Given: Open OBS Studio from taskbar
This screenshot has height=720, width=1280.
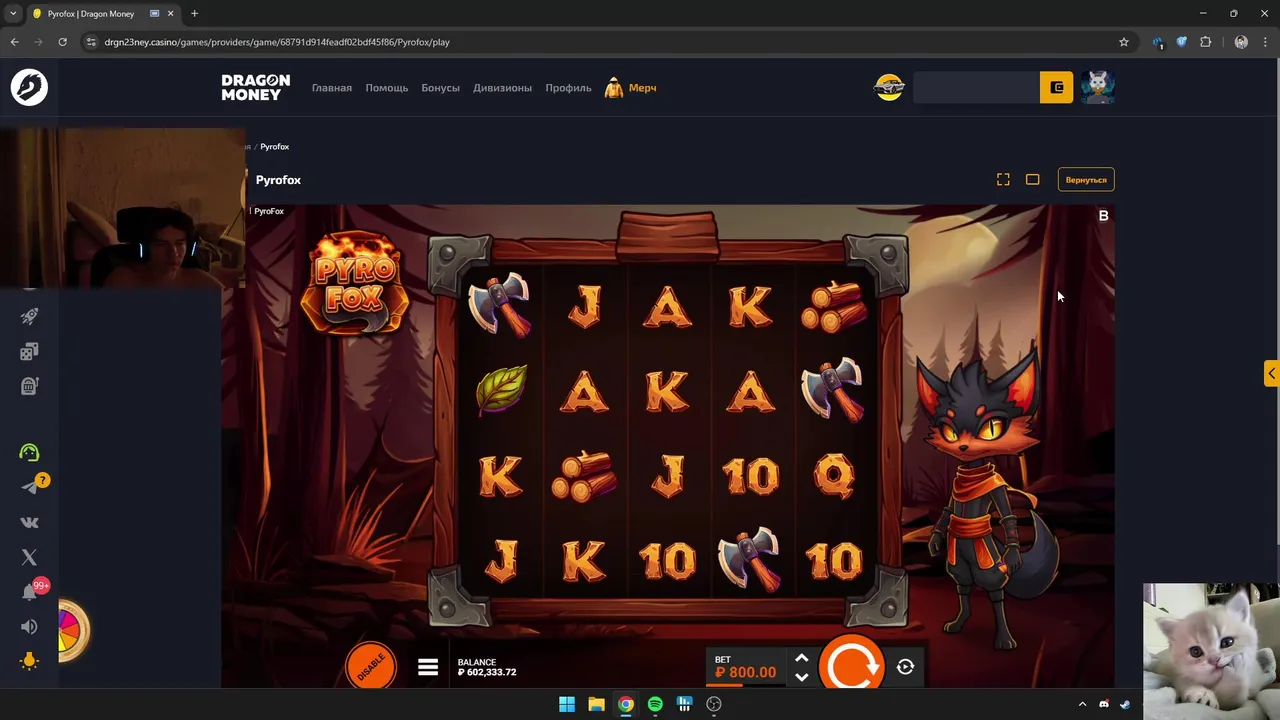Looking at the screenshot, I should [714, 704].
